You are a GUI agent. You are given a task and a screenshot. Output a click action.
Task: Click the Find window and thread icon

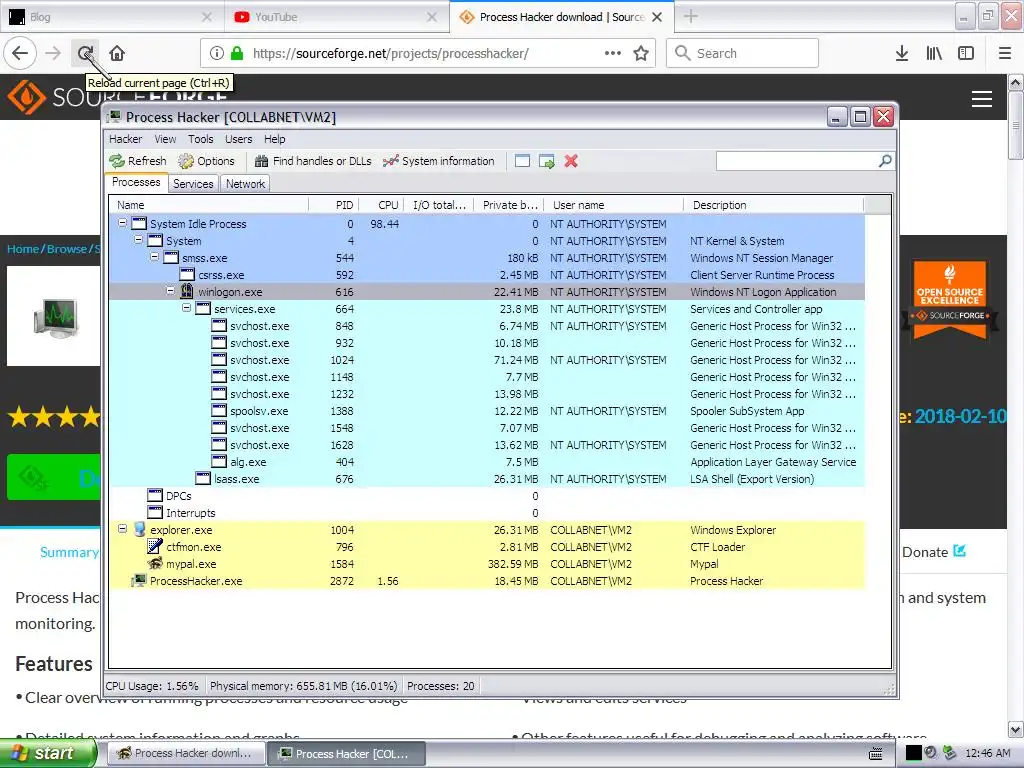pyautogui.click(x=547, y=161)
